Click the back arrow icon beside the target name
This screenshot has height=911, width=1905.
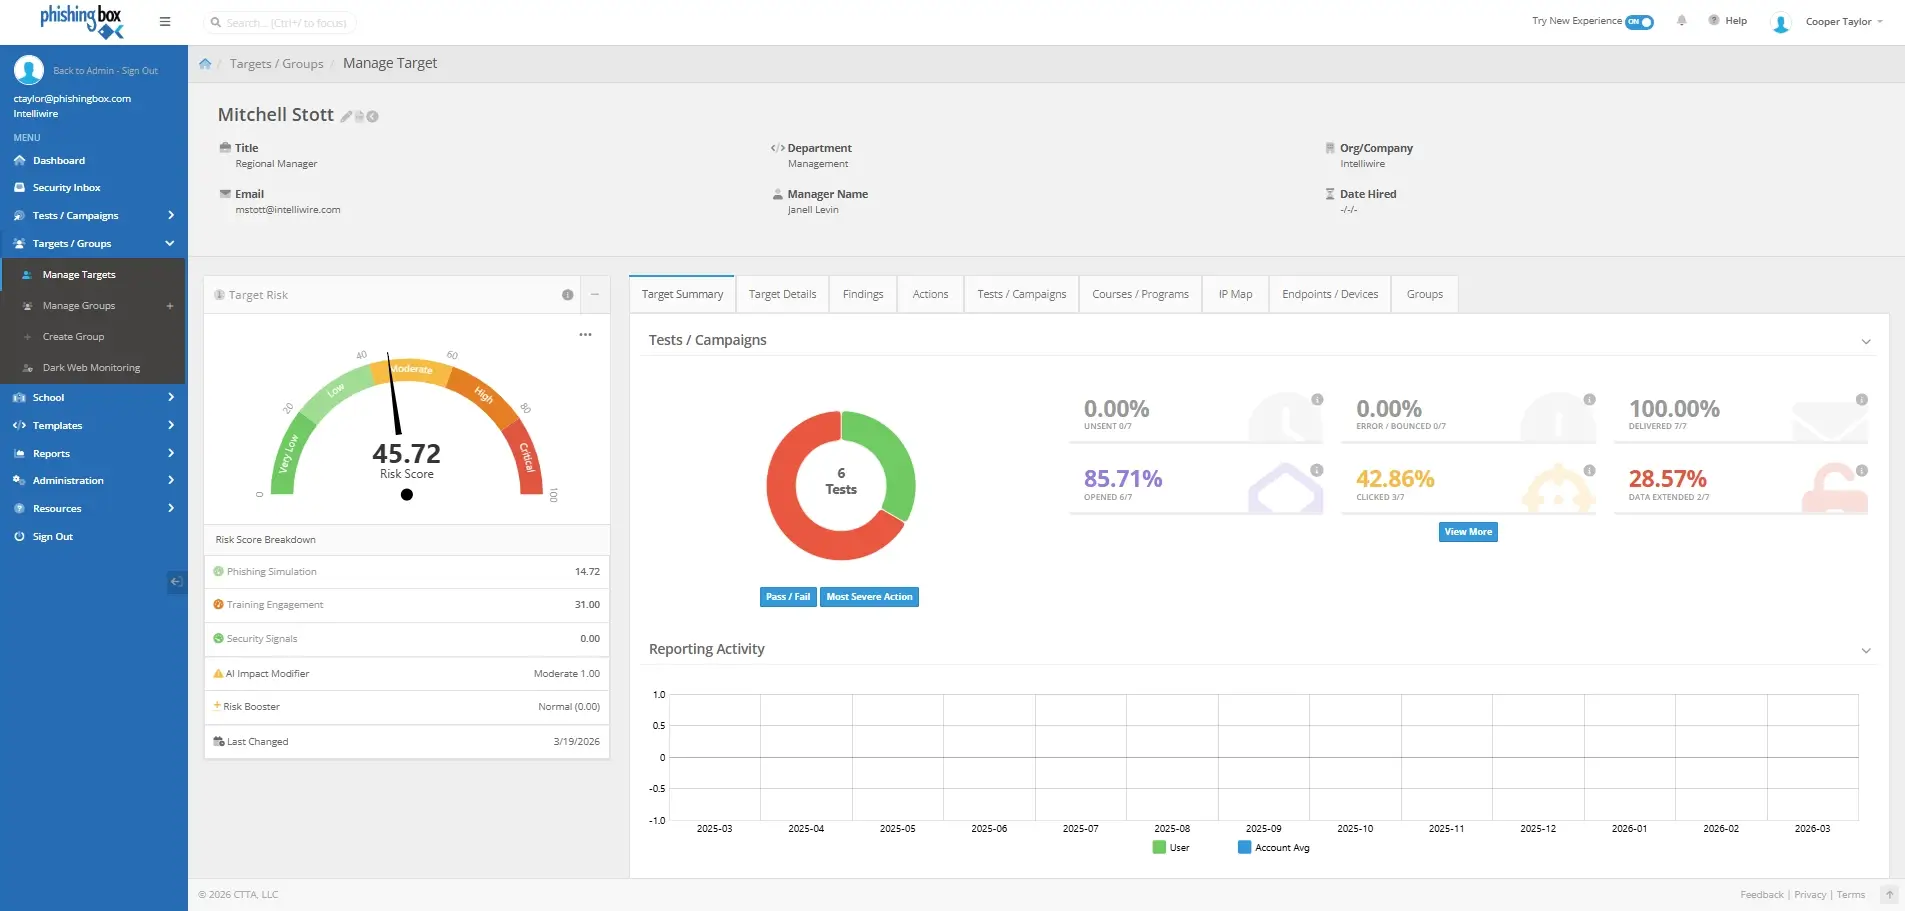pyautogui.click(x=373, y=117)
